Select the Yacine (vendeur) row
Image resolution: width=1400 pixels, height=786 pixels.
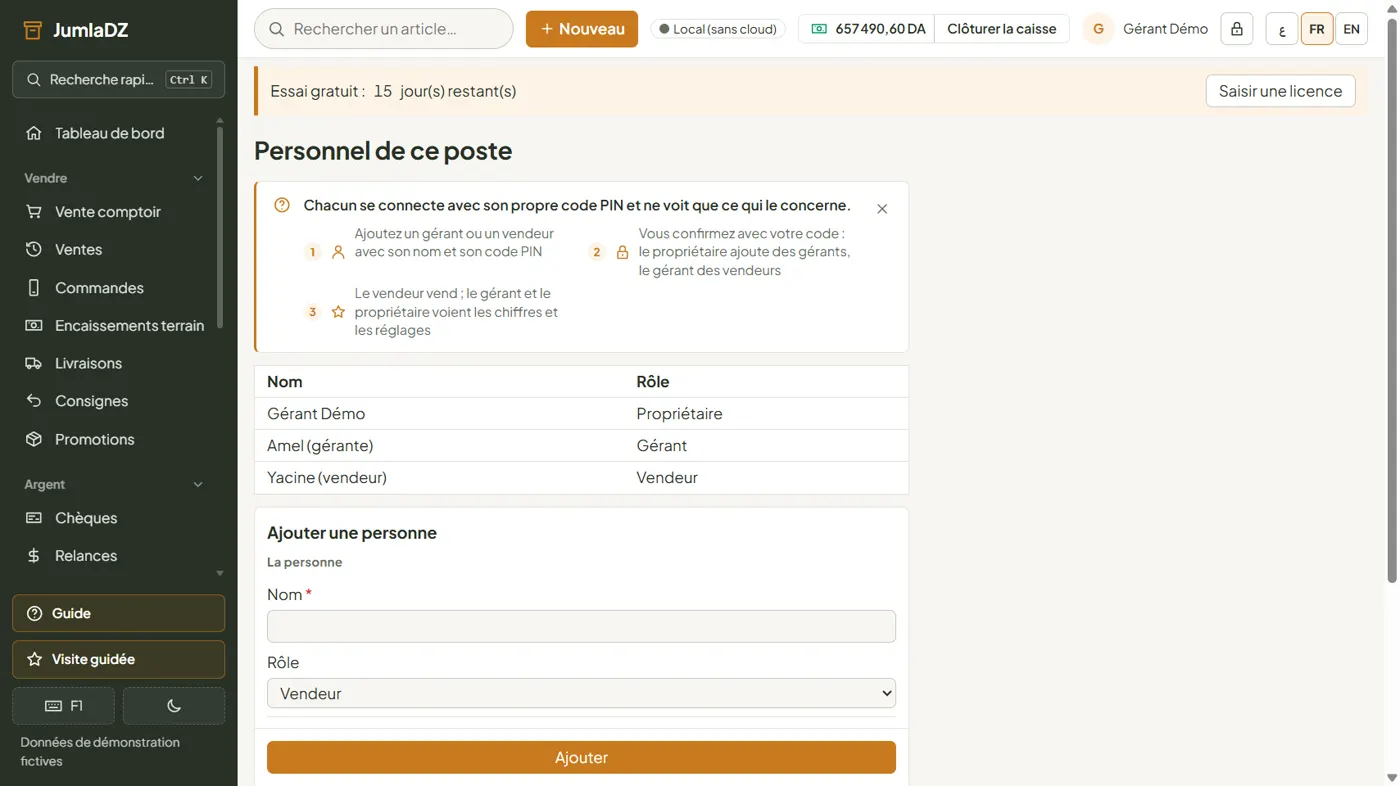click(581, 477)
